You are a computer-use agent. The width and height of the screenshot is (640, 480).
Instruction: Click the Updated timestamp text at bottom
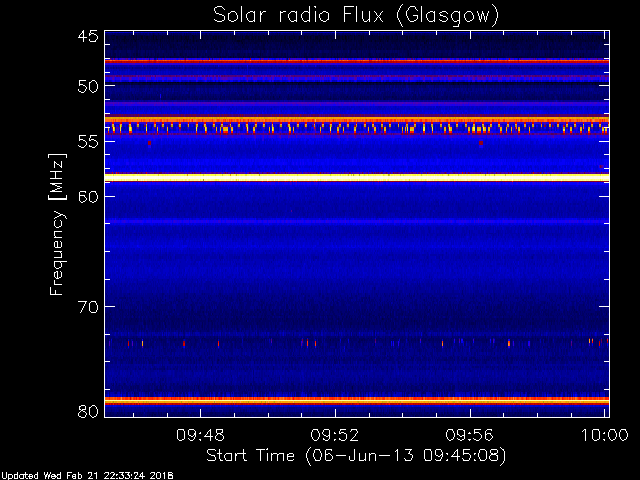coord(87,476)
